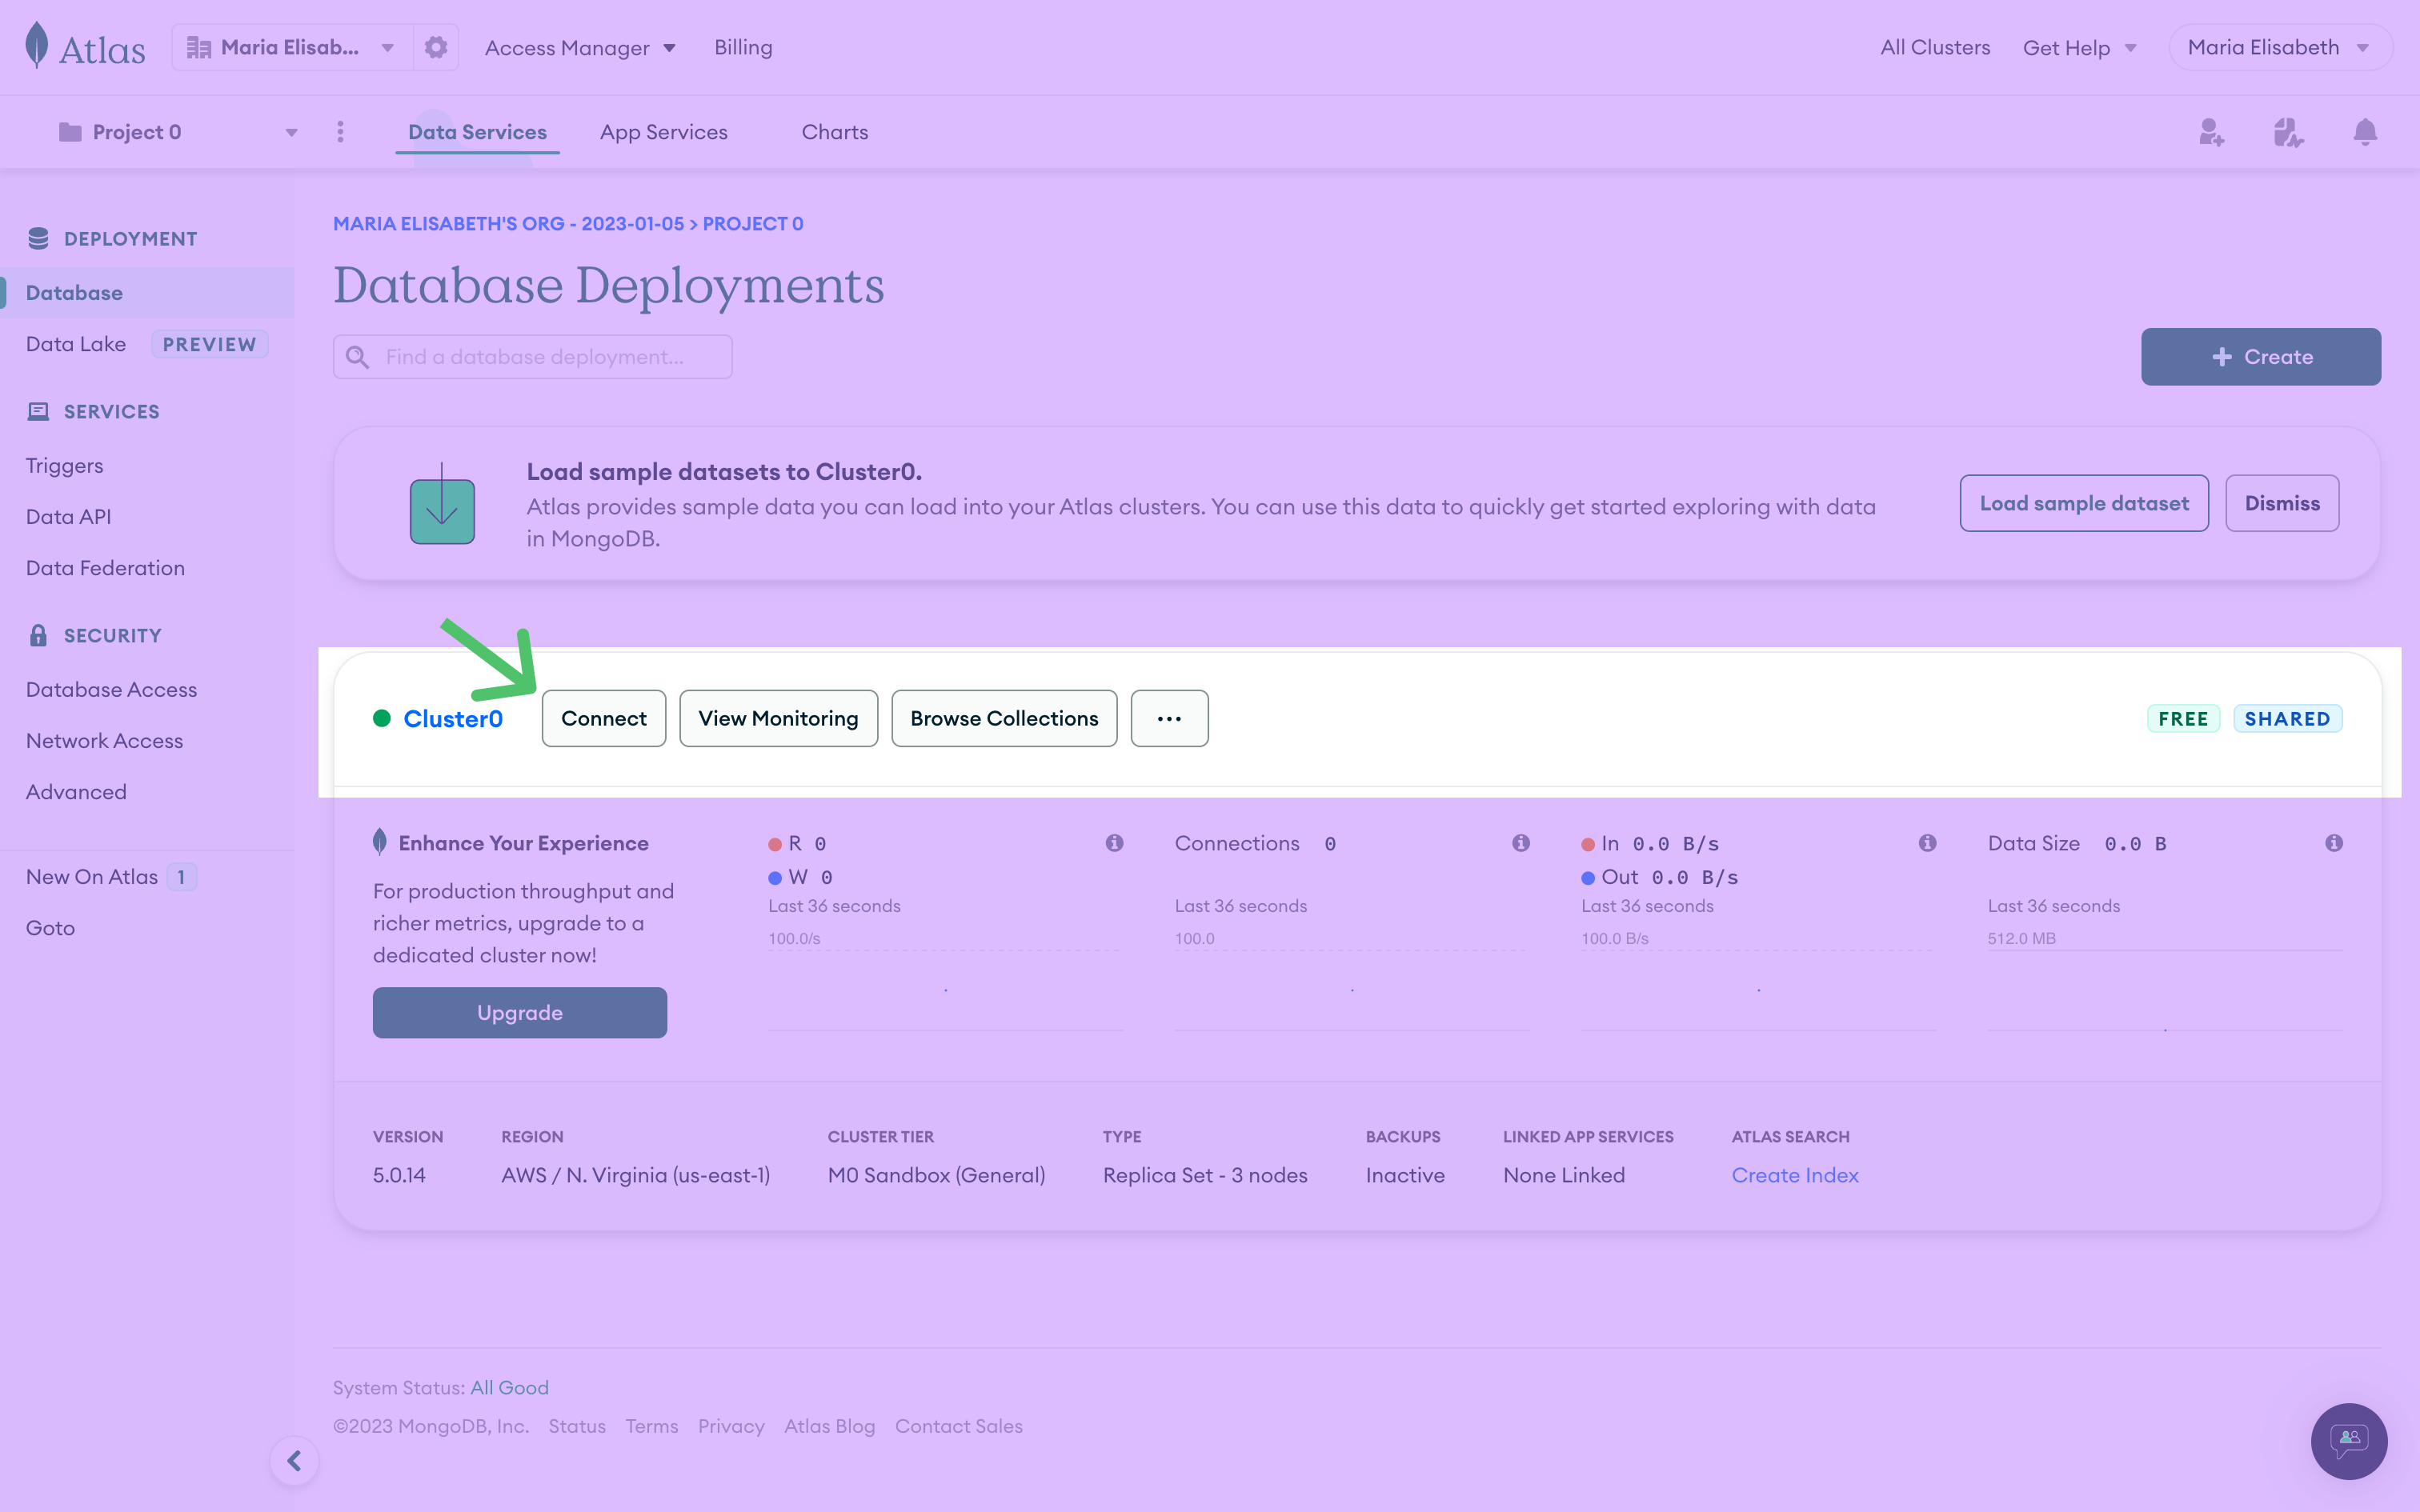Screen dimensions: 2420x1512
Task: Click the Security lock icon in sidebar
Action: click(38, 635)
